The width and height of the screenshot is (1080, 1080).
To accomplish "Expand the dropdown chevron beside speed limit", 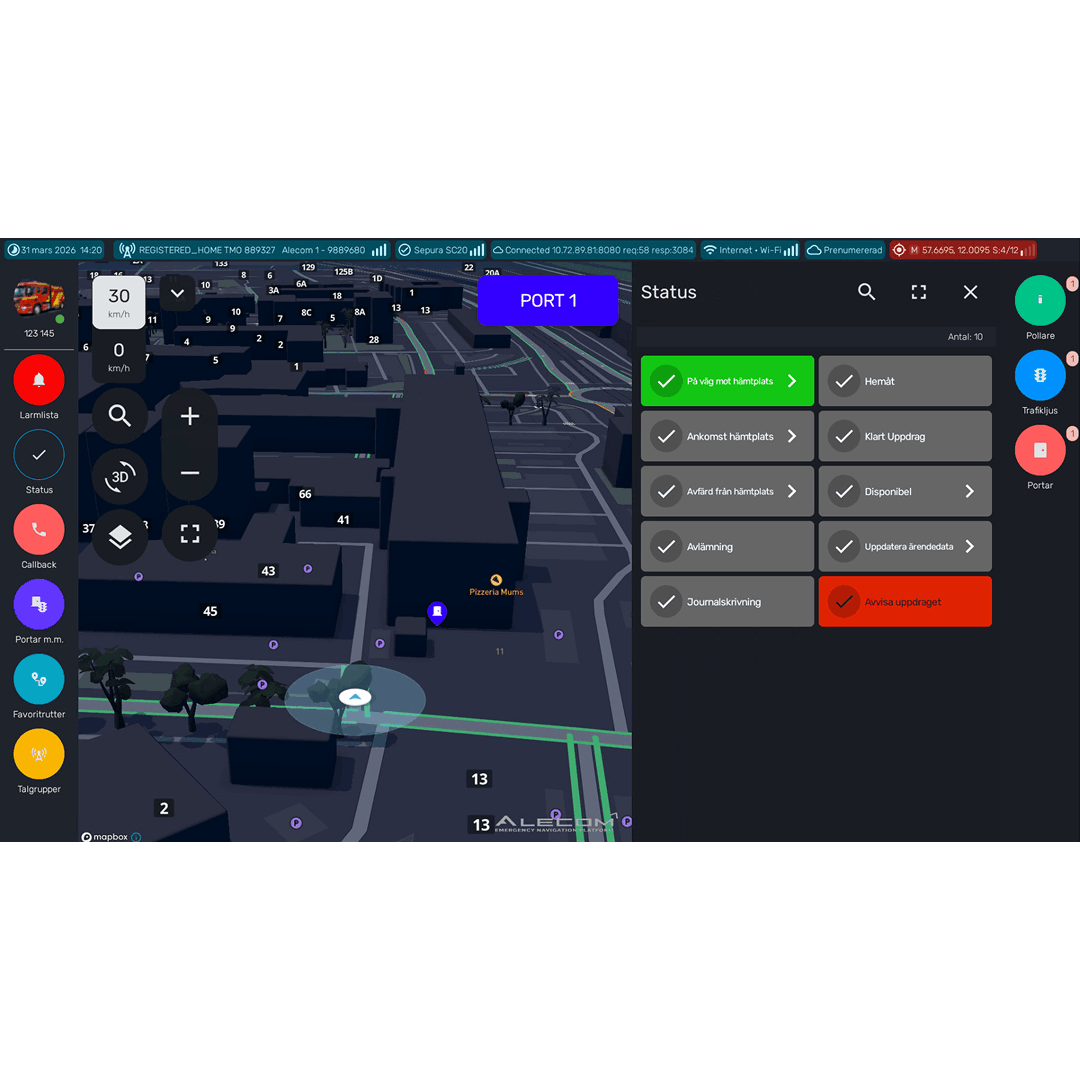I will click(177, 293).
